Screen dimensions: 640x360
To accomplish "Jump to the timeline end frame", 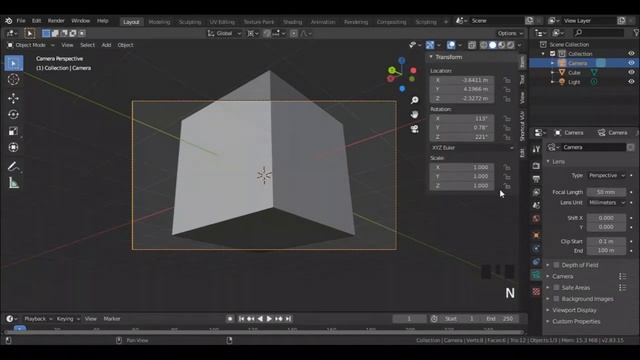I will click(288, 319).
